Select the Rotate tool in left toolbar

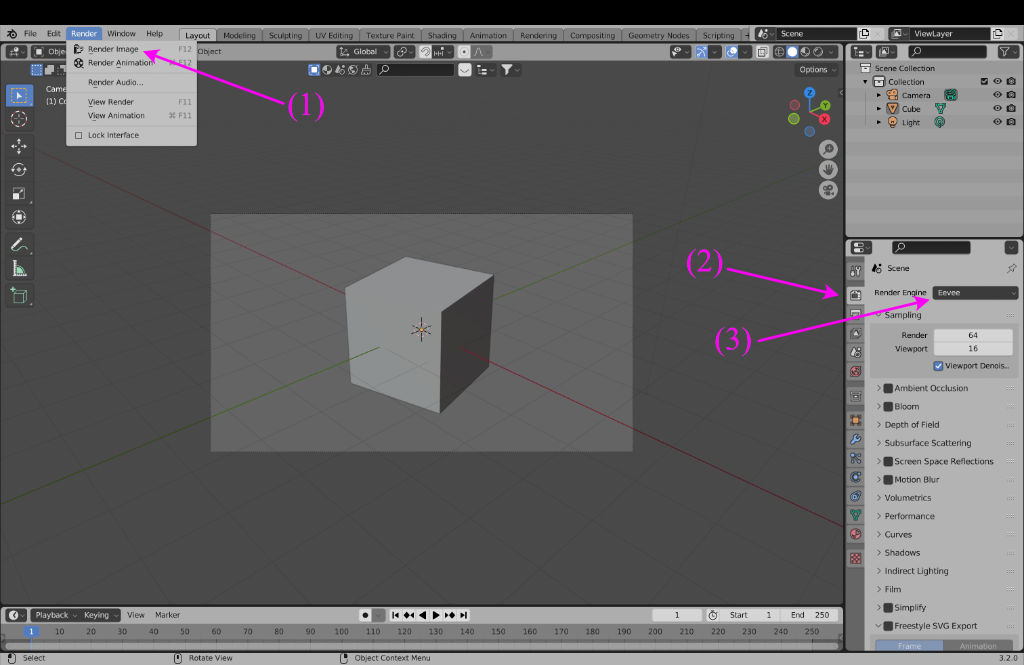click(x=19, y=170)
